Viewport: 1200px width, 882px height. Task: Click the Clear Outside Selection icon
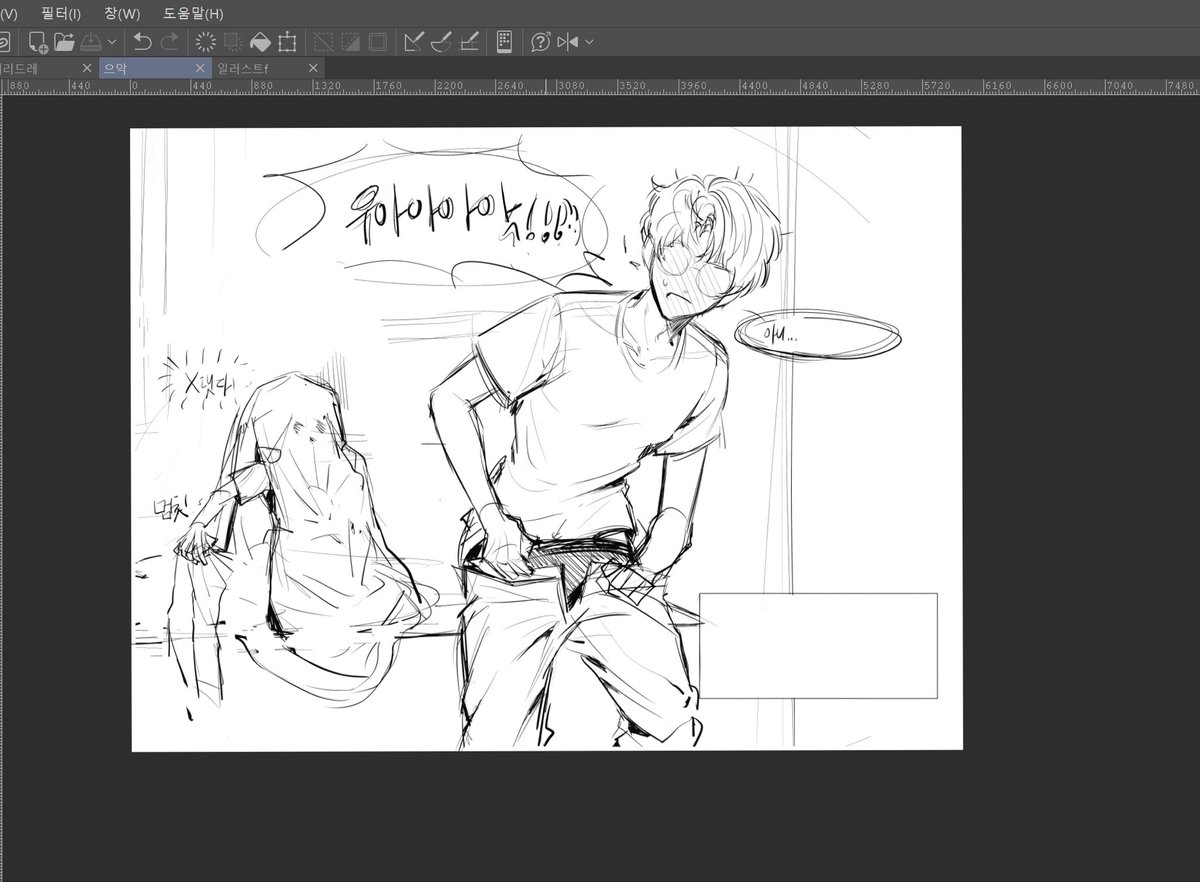pos(233,42)
